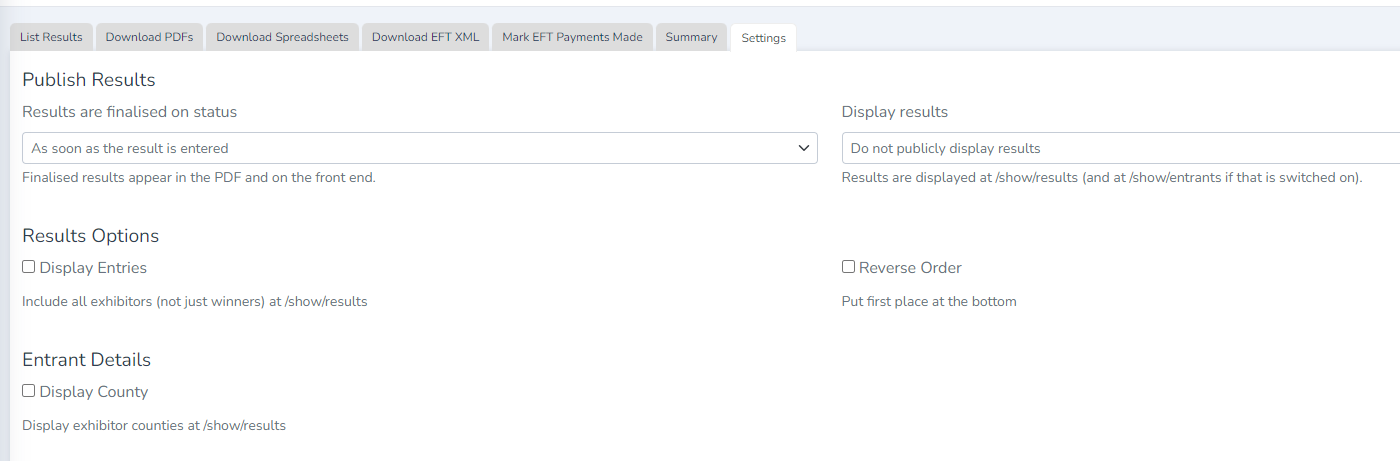Open the Mark EFT Payments Made tab

coord(572,37)
